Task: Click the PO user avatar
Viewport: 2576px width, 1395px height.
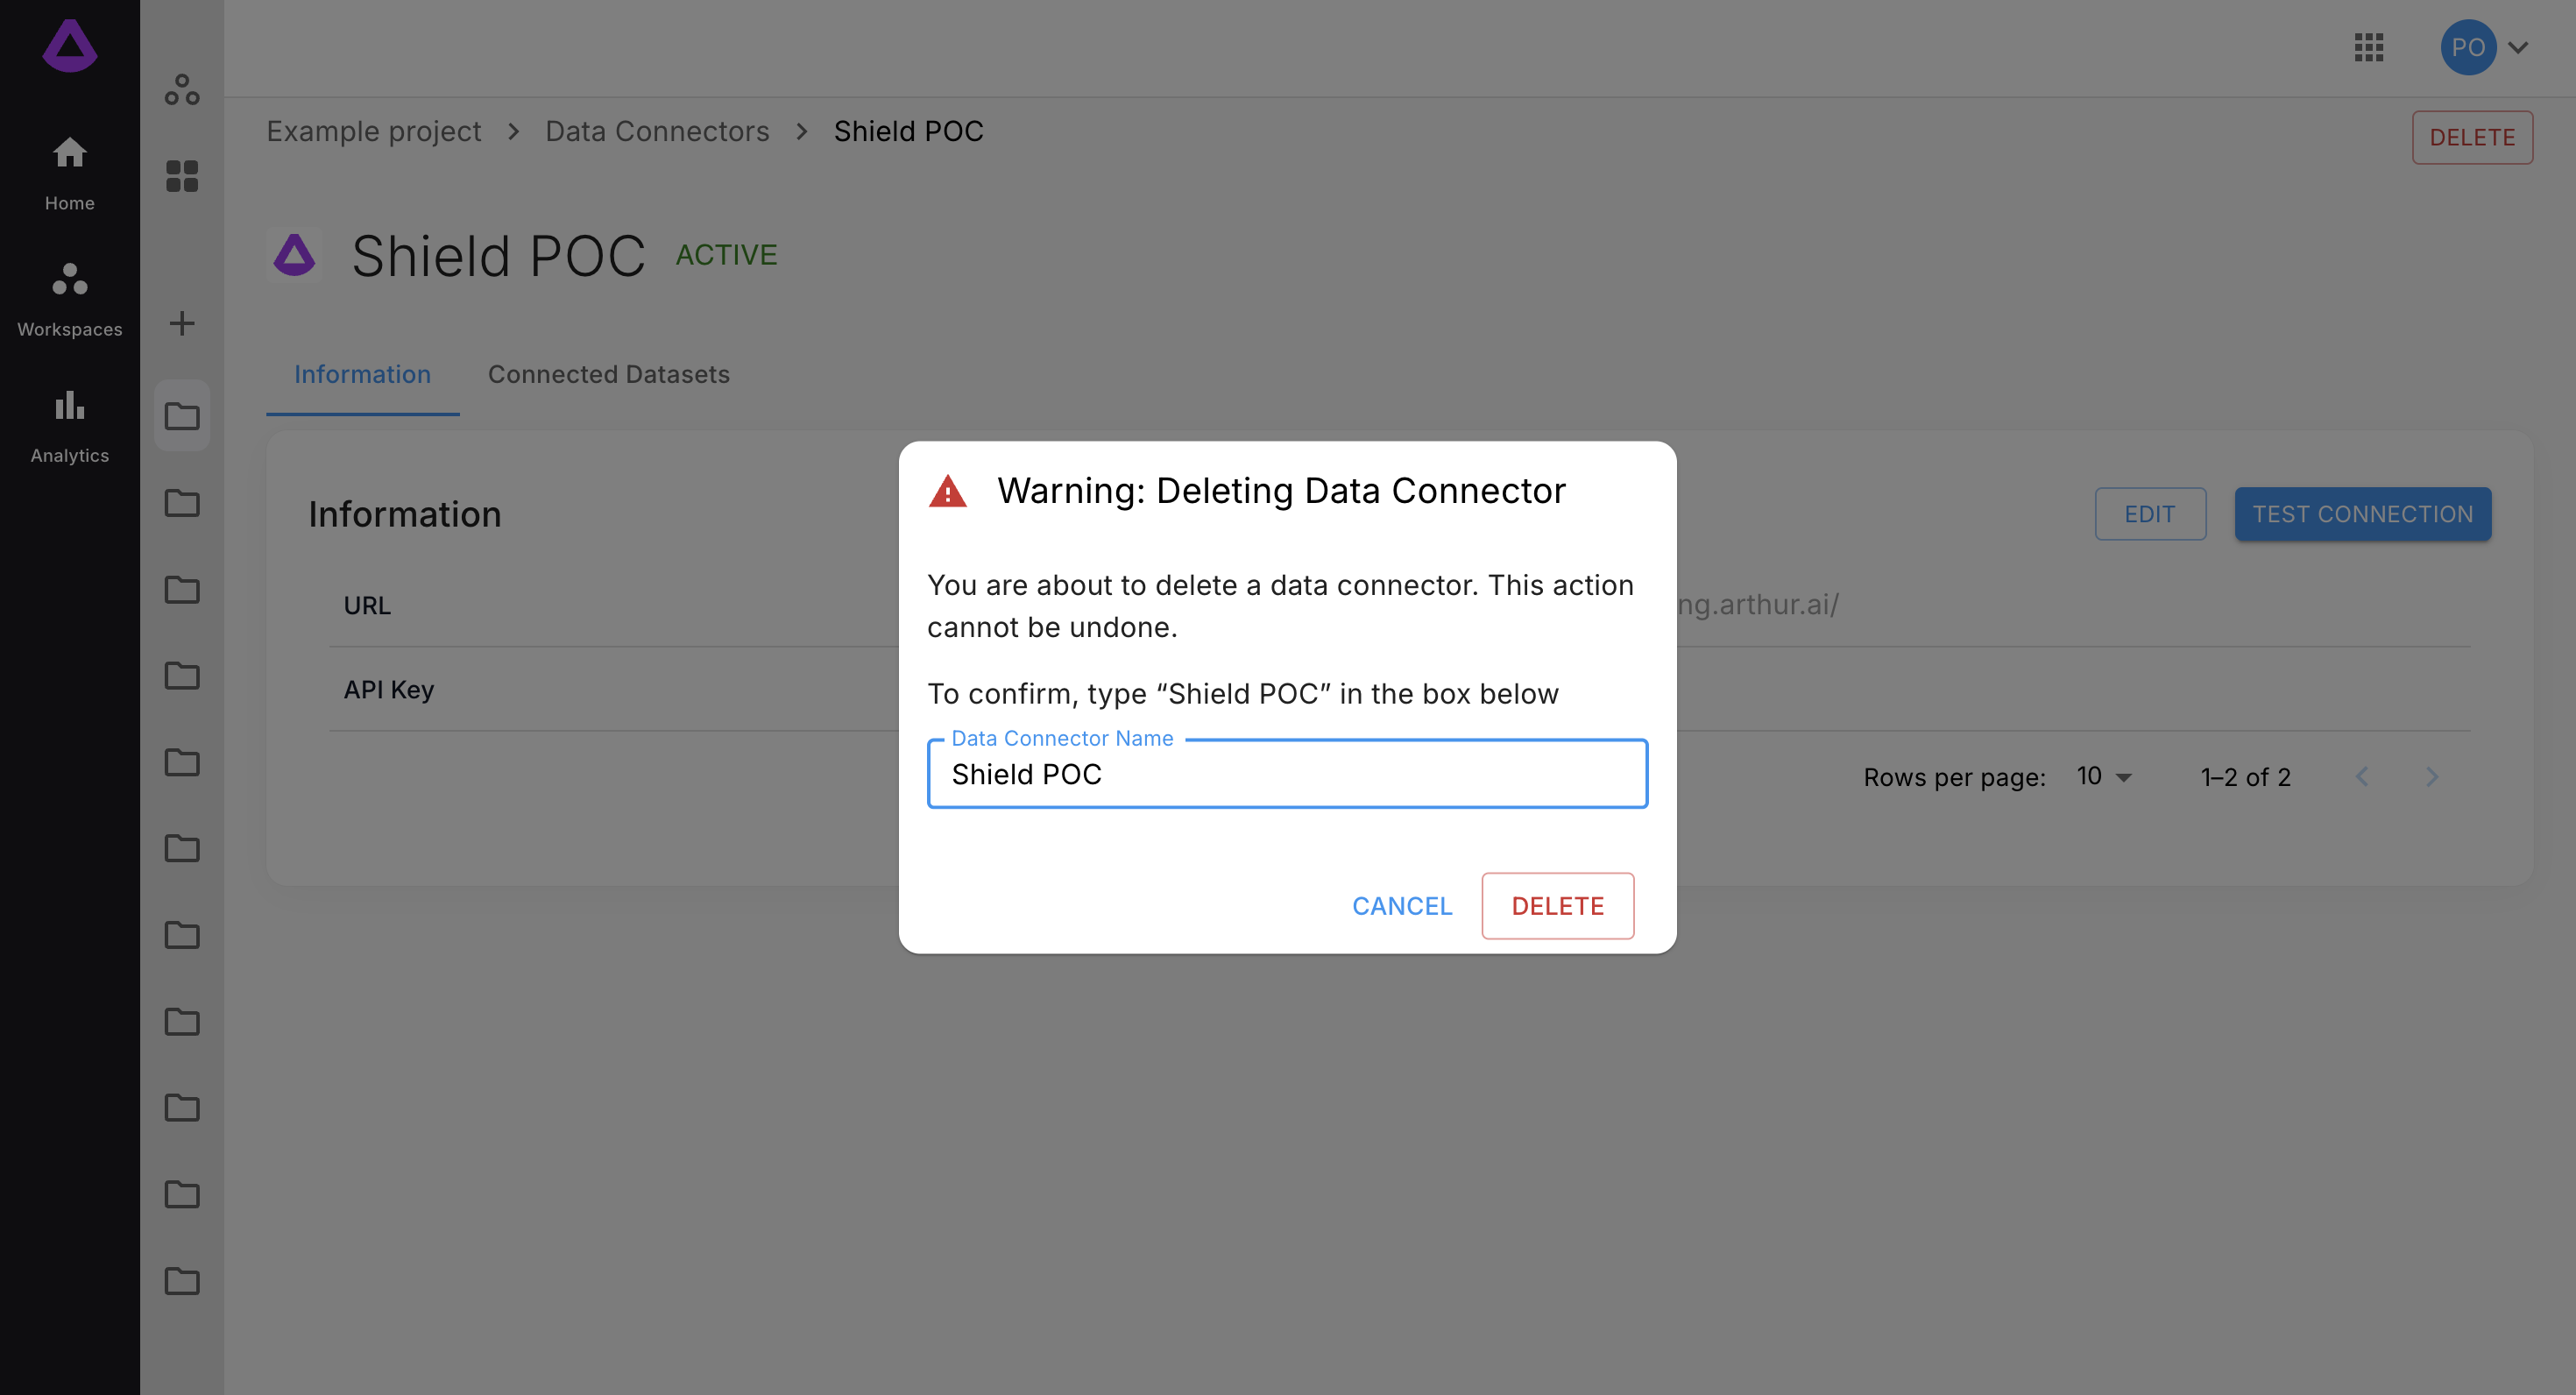Action: [2468, 47]
